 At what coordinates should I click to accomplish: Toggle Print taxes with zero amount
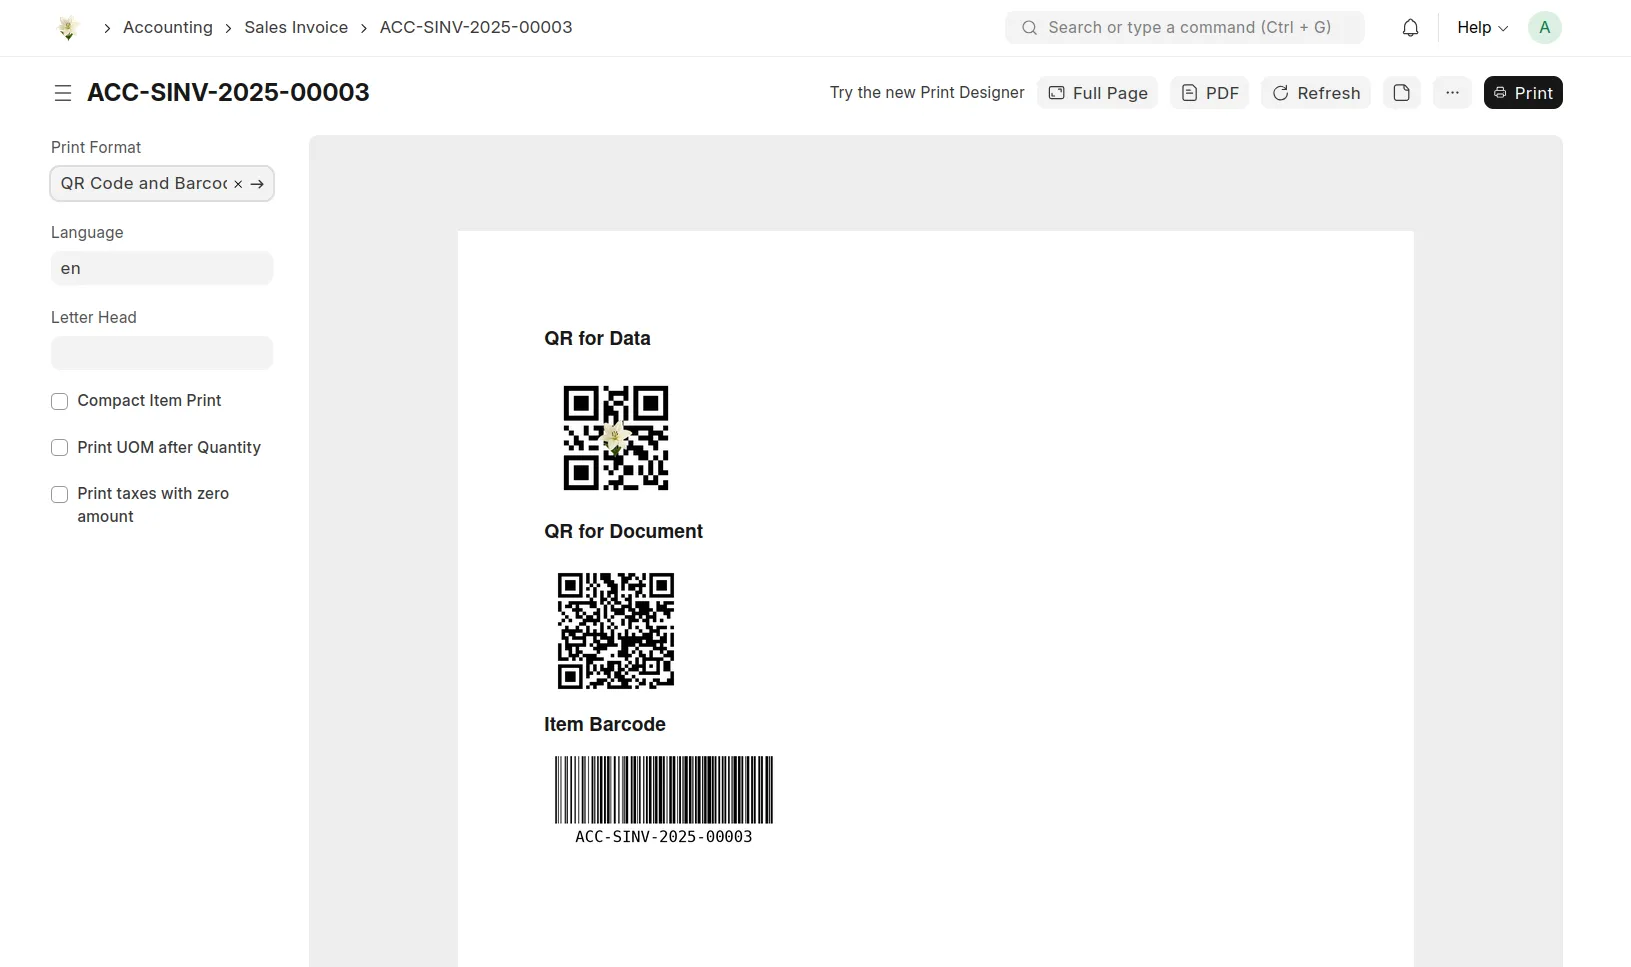coord(60,494)
